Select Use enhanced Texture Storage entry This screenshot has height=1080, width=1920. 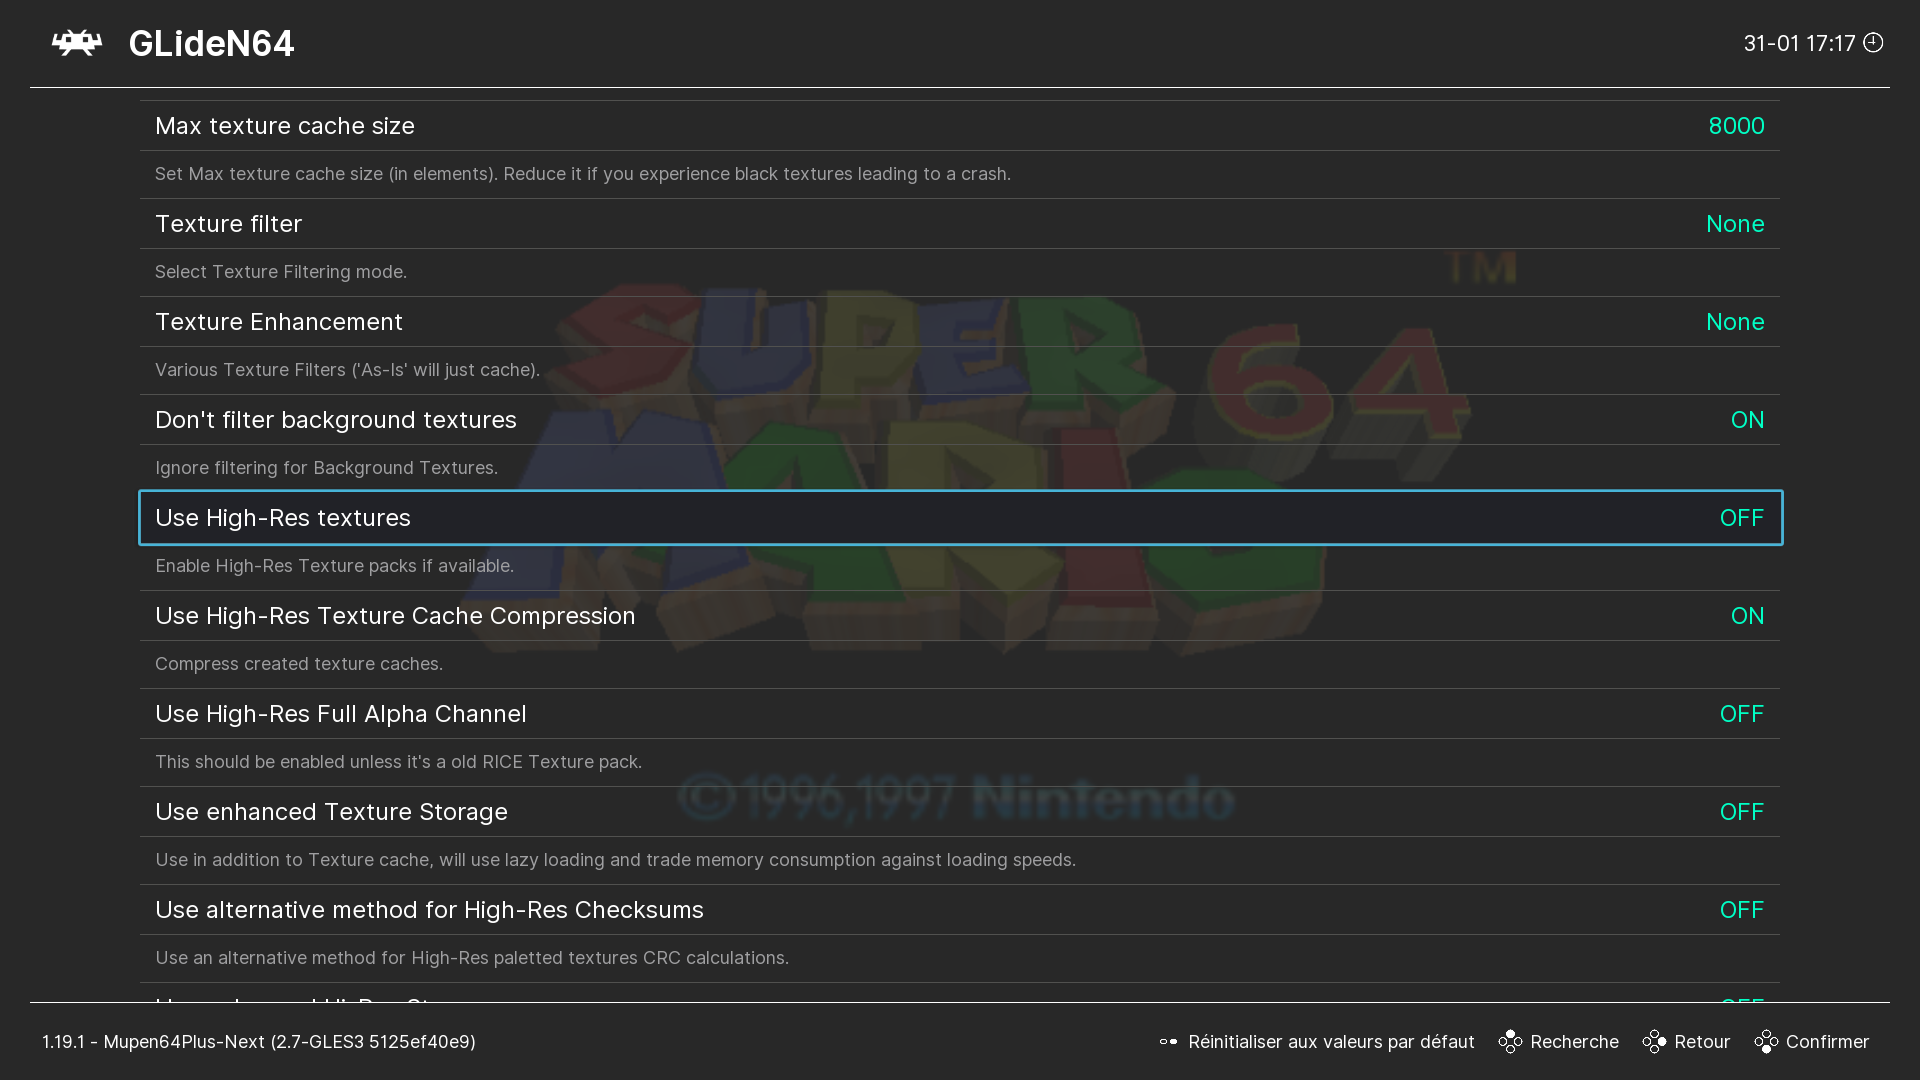coord(960,812)
